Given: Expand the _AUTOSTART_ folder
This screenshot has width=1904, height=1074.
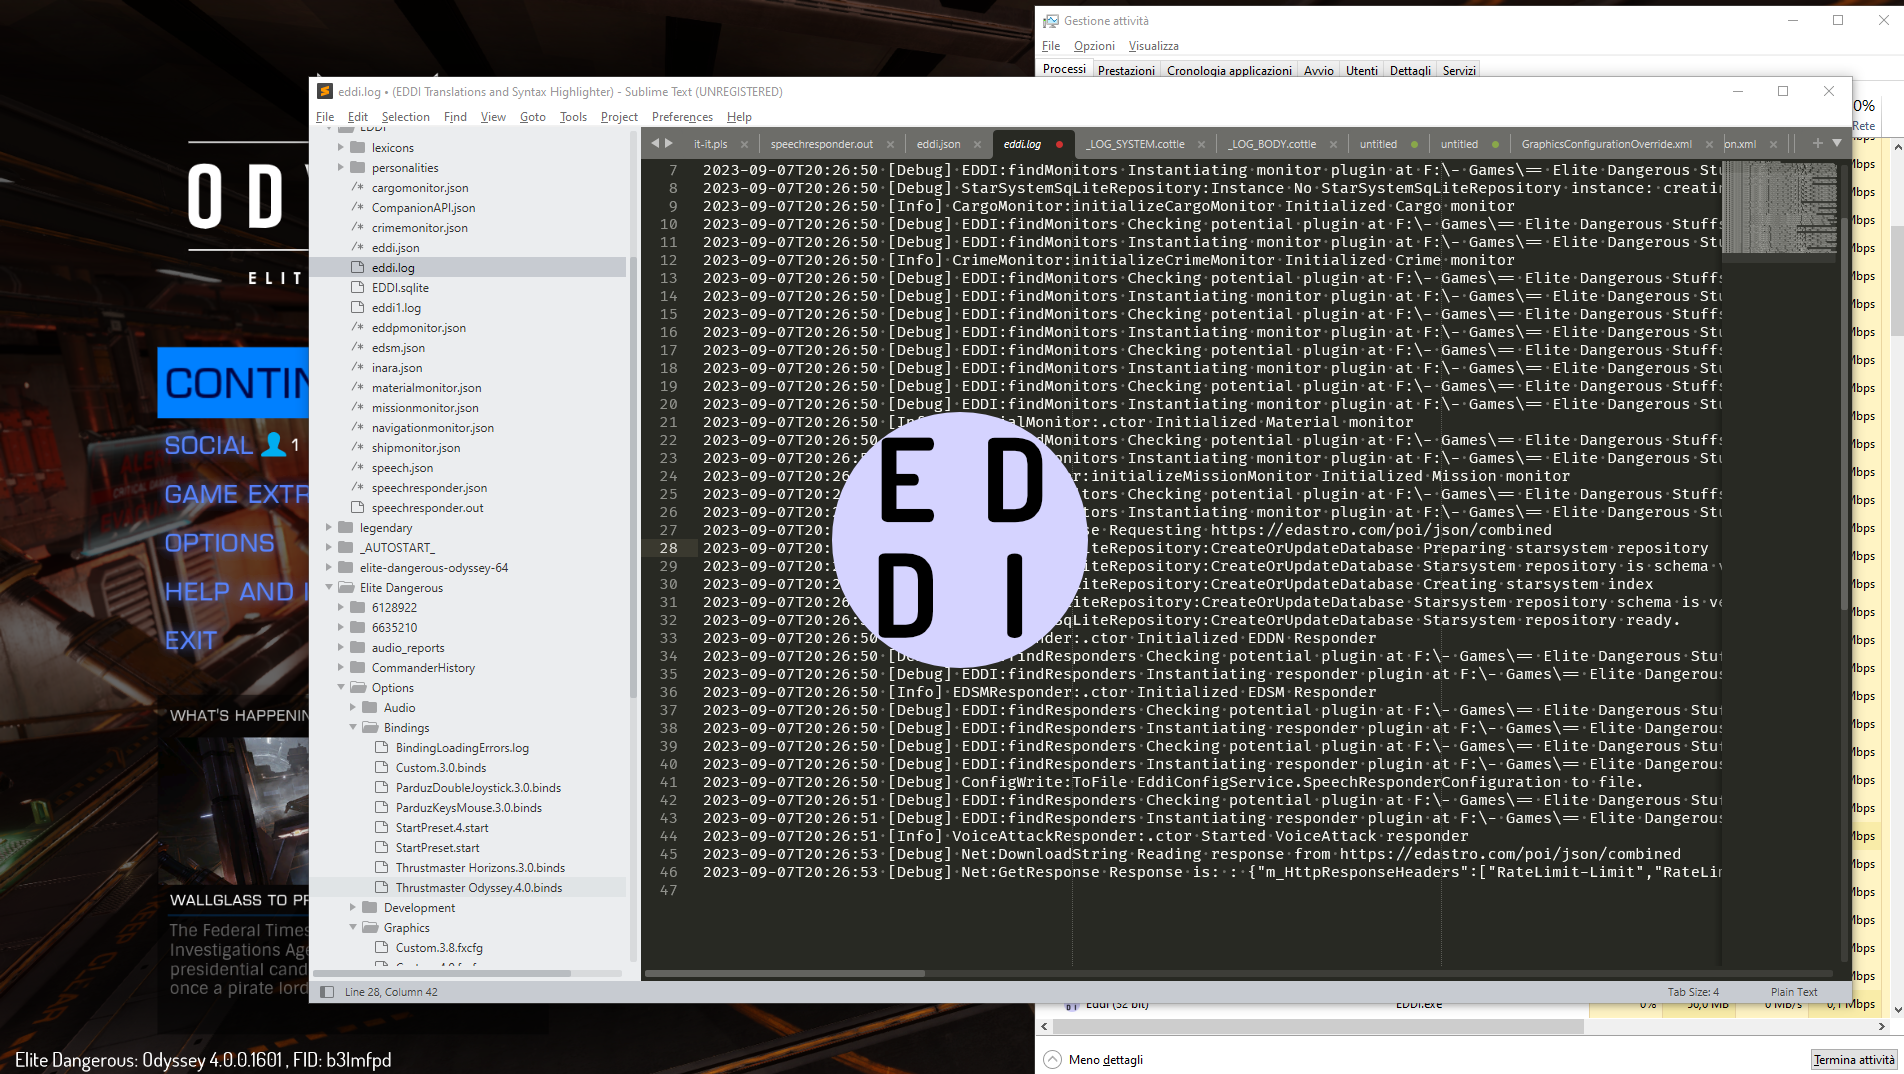Looking at the screenshot, I should tap(328, 547).
